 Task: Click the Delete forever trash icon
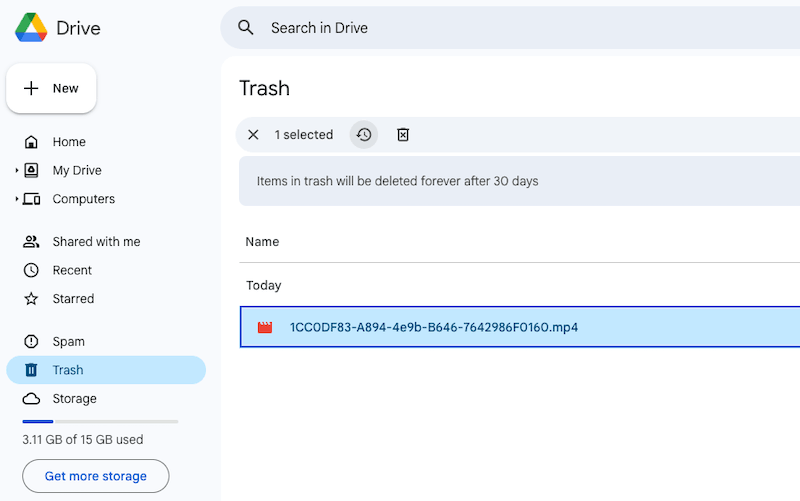point(403,135)
